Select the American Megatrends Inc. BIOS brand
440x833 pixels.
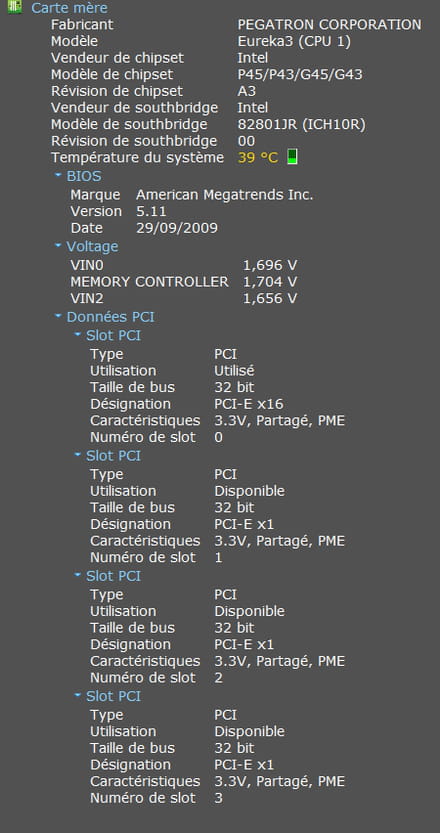click(225, 195)
